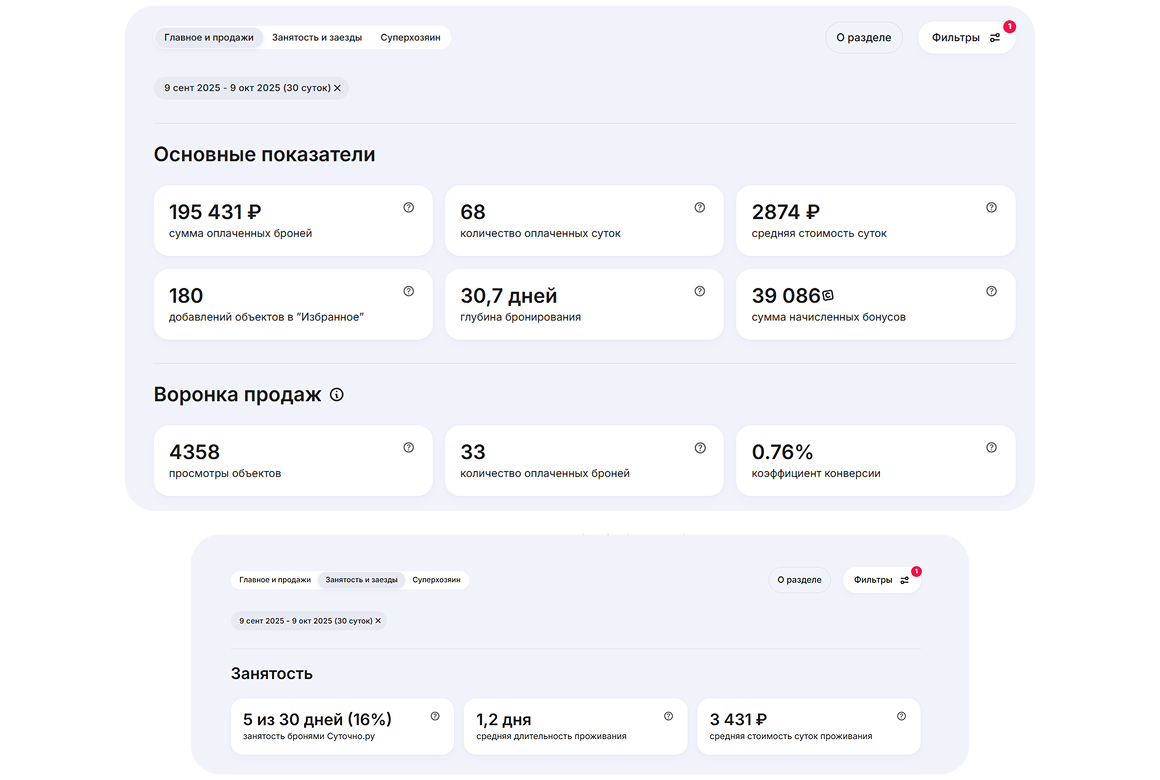
Task: Show help for 4358 object views card
Action: (x=408, y=448)
